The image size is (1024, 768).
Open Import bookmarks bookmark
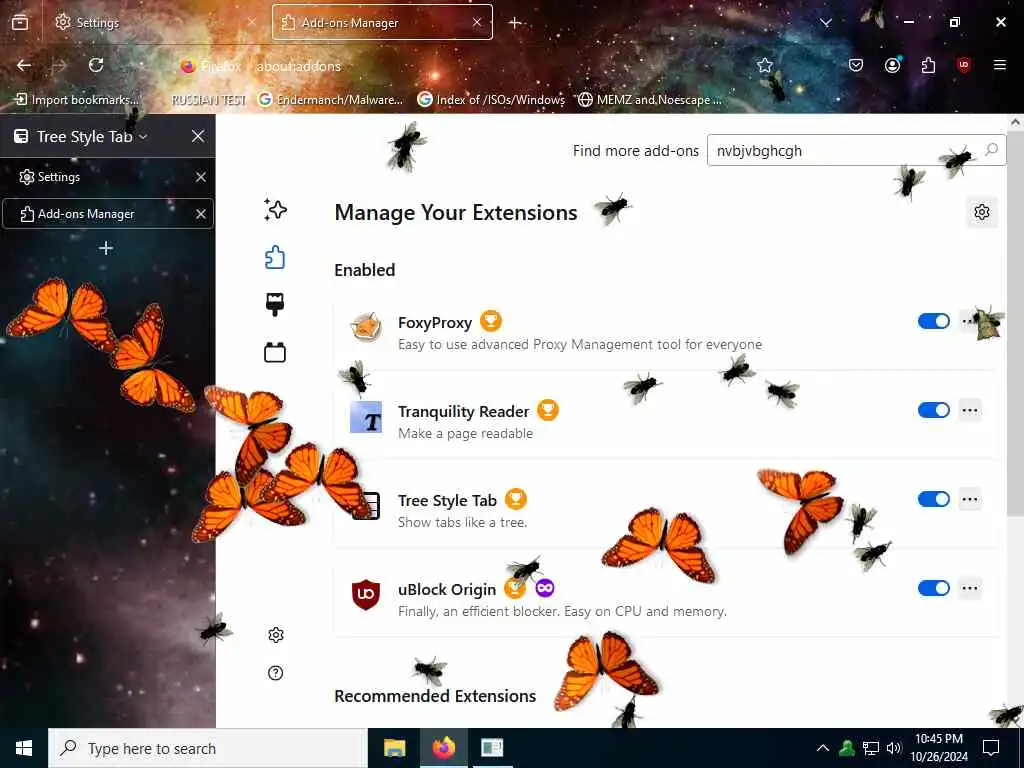click(x=77, y=99)
